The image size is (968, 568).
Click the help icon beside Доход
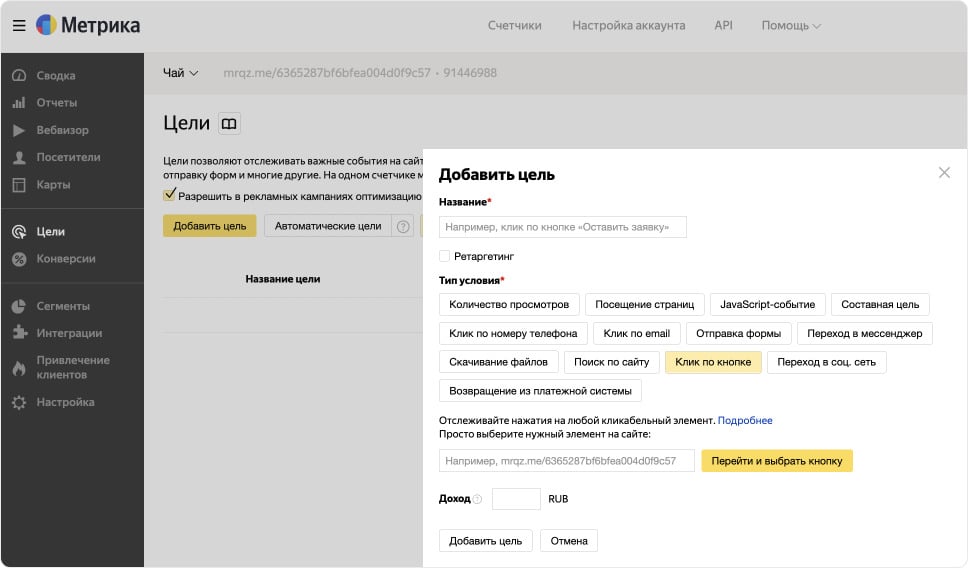click(477, 499)
